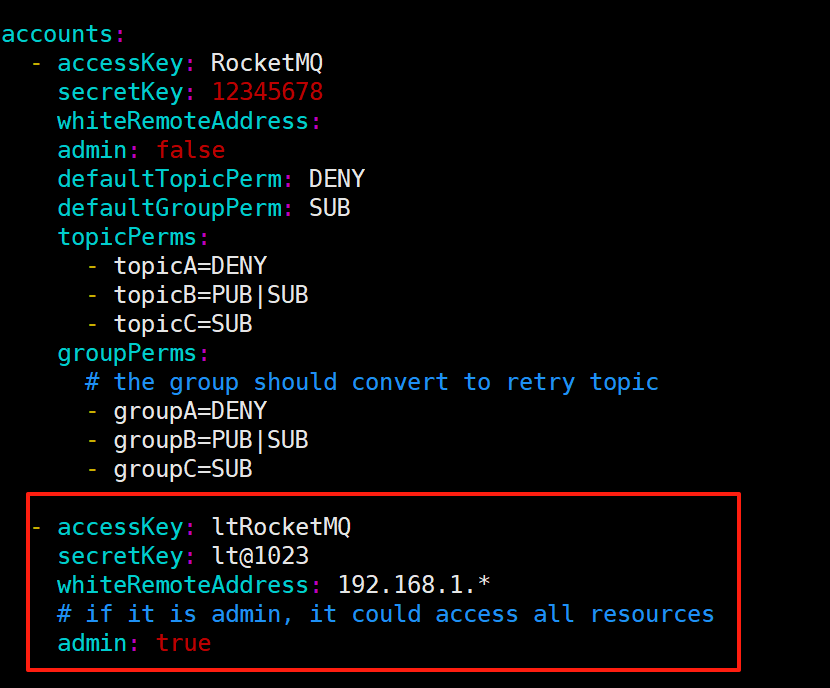Click the DENY value of defaultTopicPerm
This screenshot has height=688, width=830.
click(x=337, y=179)
